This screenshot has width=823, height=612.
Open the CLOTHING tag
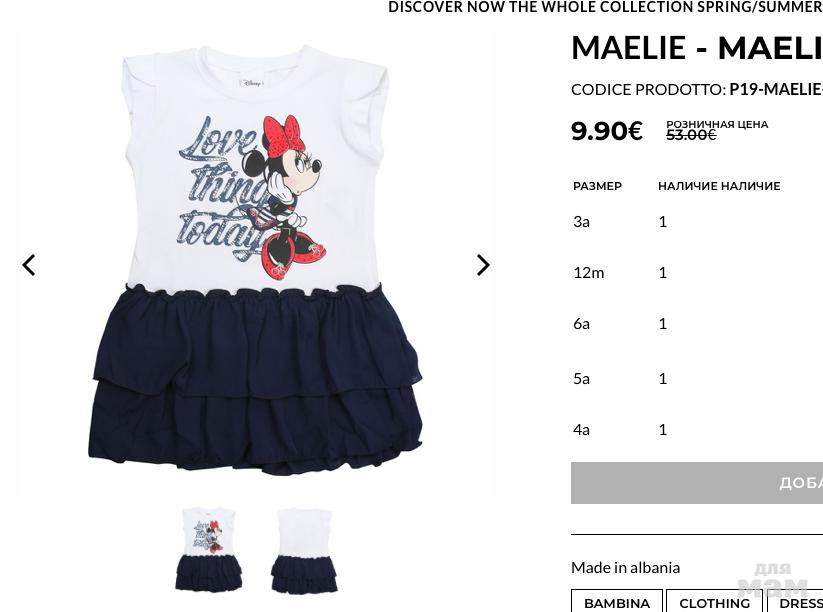[714, 602]
